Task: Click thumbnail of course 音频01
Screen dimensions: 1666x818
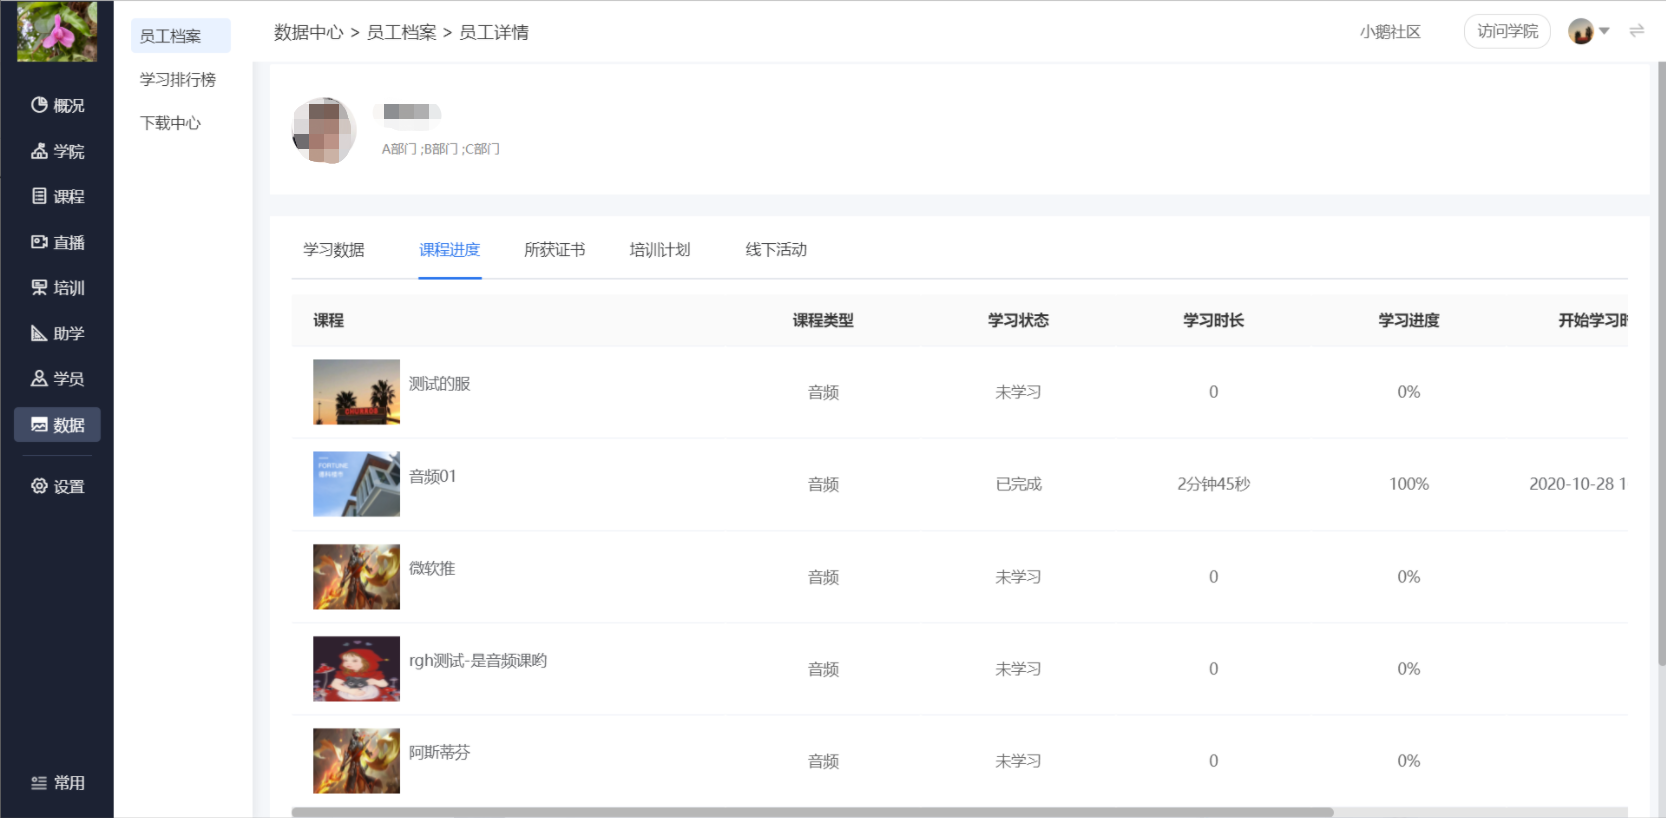Action: click(x=356, y=484)
